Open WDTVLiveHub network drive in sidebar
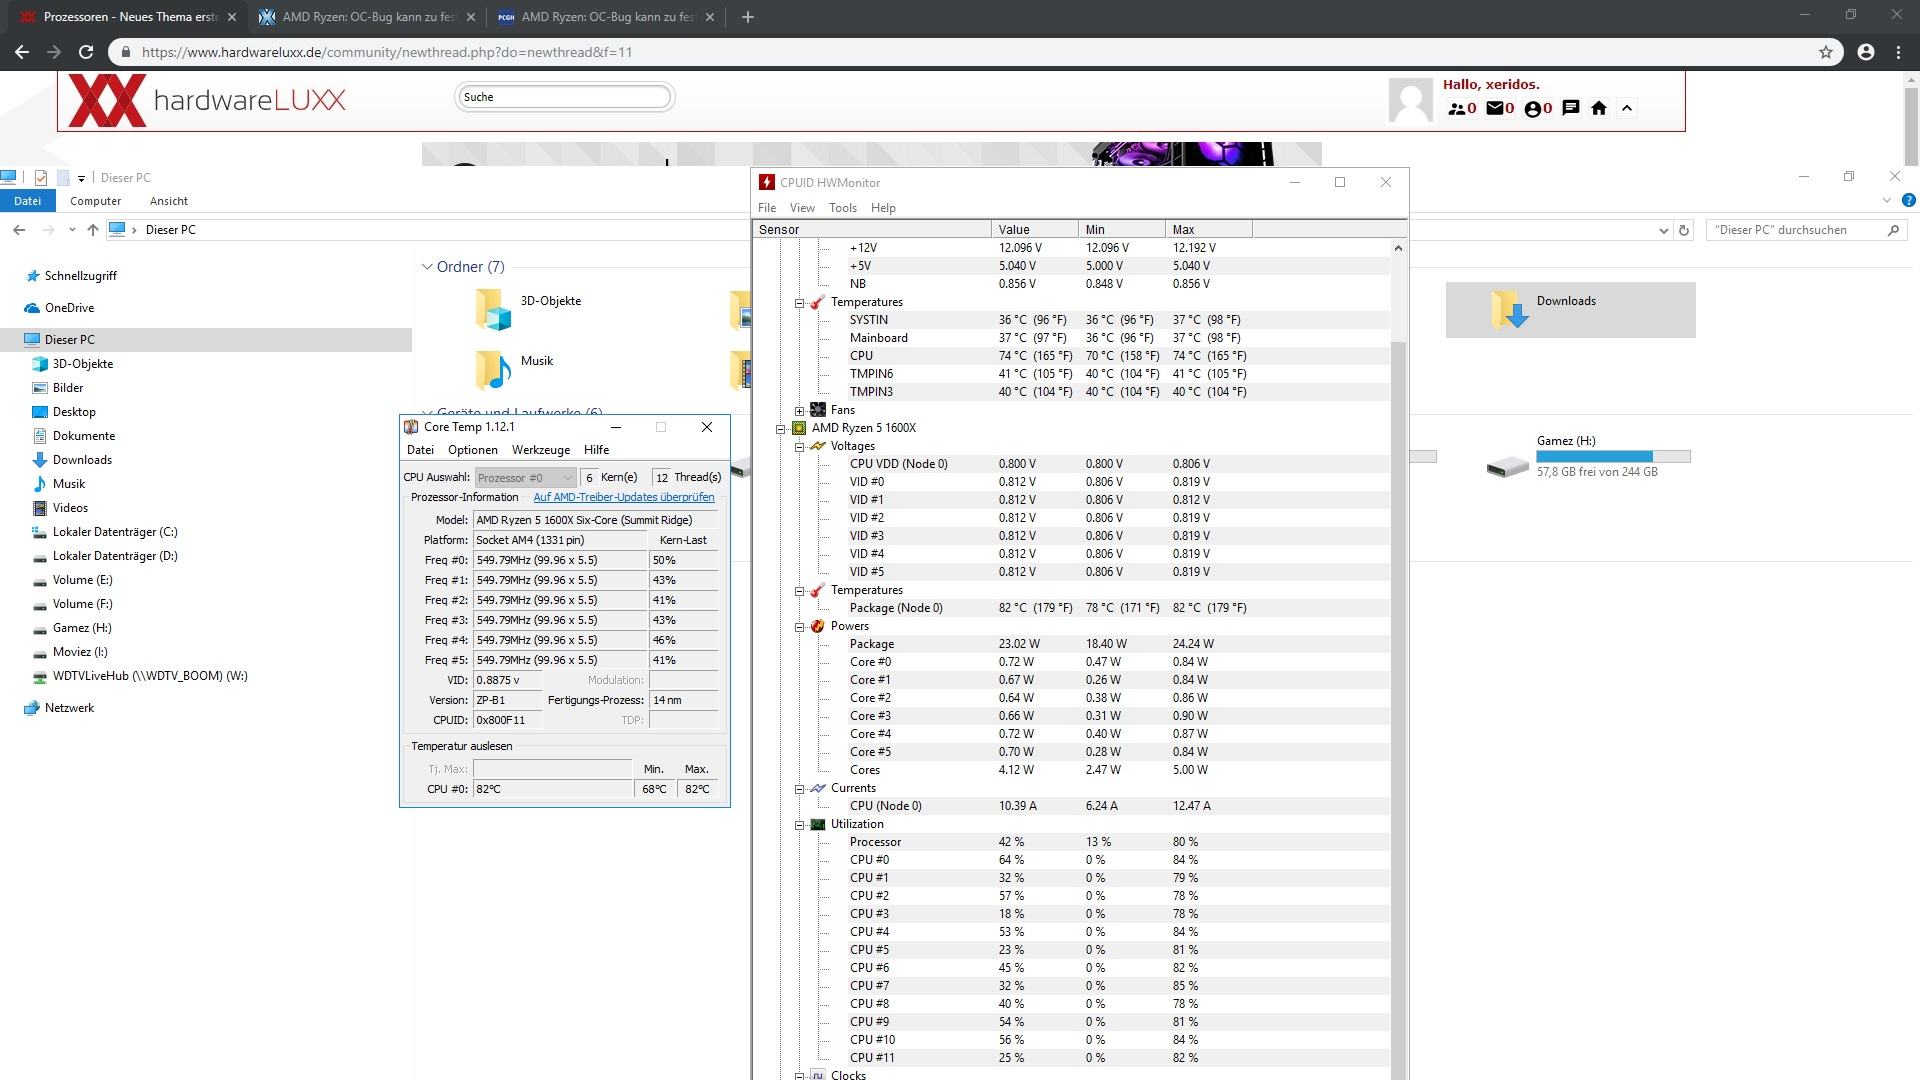Viewport: 1920px width, 1080px height. [x=150, y=676]
